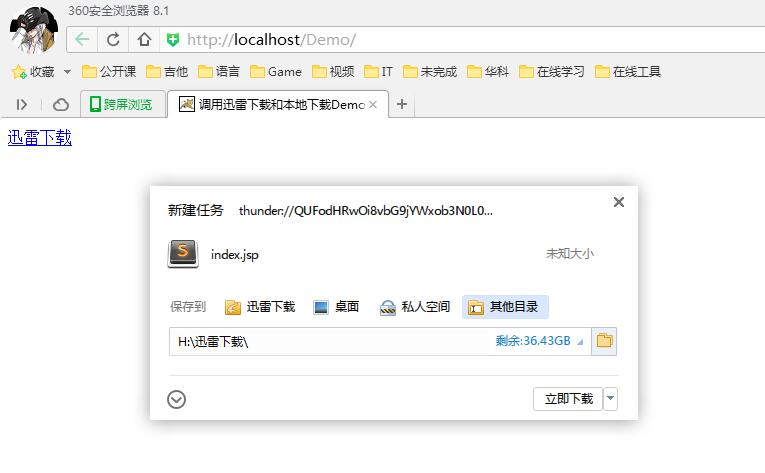Save to the 迅雷下载 folder option
Screen dimensions: 765x473
[x=260, y=307]
